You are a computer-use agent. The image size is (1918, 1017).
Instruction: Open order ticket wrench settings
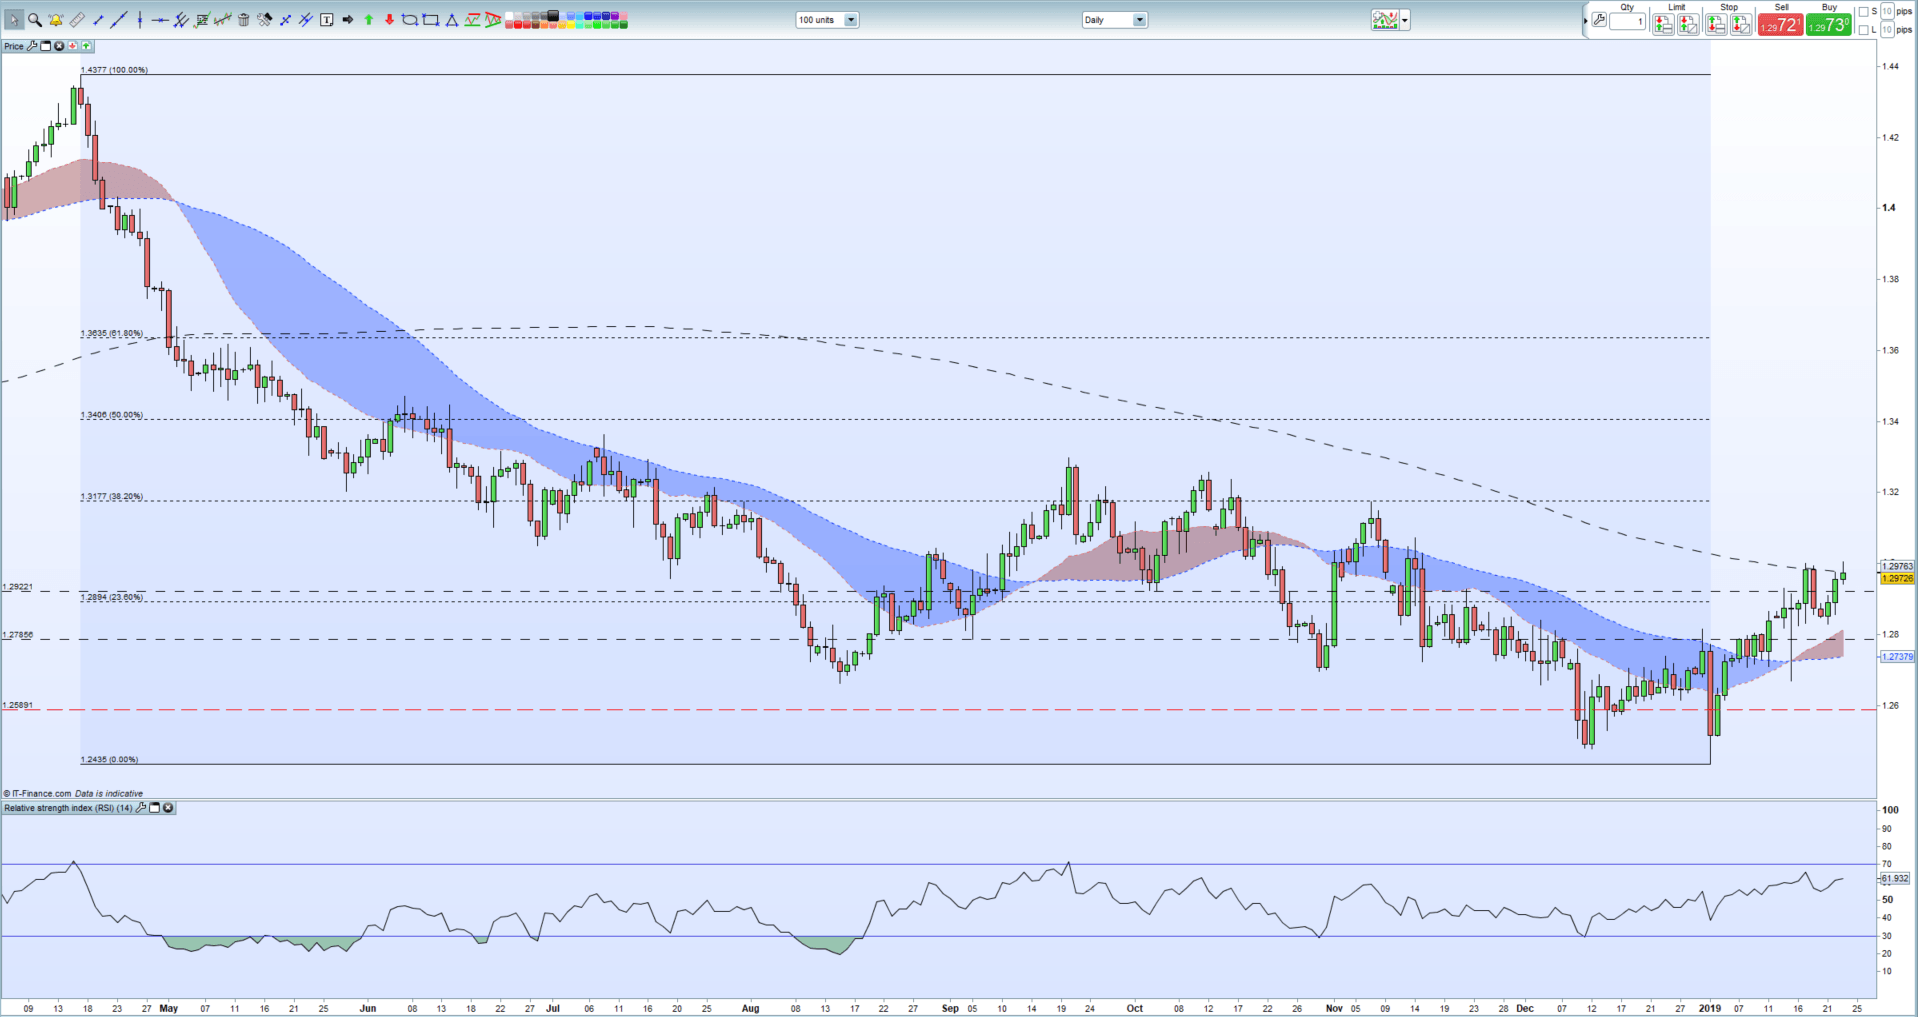pyautogui.click(x=1599, y=20)
